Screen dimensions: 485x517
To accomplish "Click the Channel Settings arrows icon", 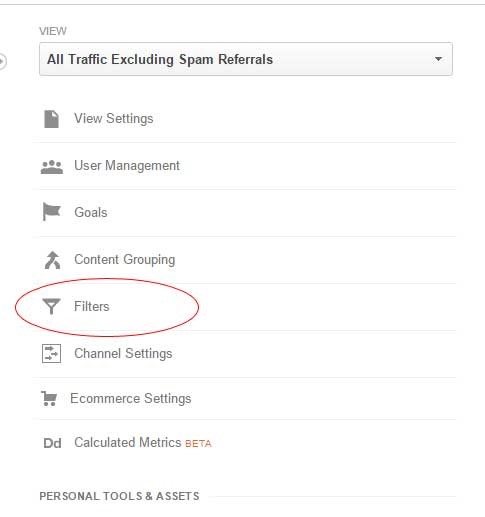I will click(51, 353).
